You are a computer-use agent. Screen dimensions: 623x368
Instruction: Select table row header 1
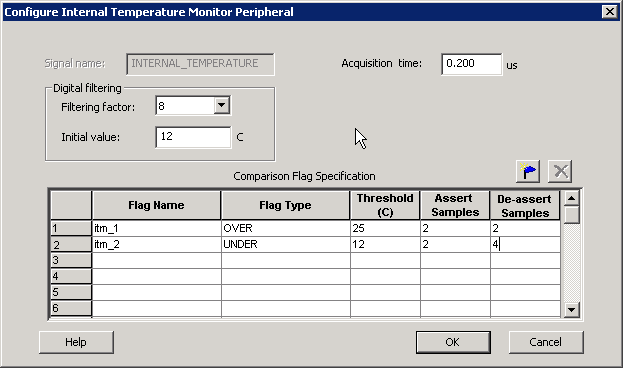(x=71, y=229)
